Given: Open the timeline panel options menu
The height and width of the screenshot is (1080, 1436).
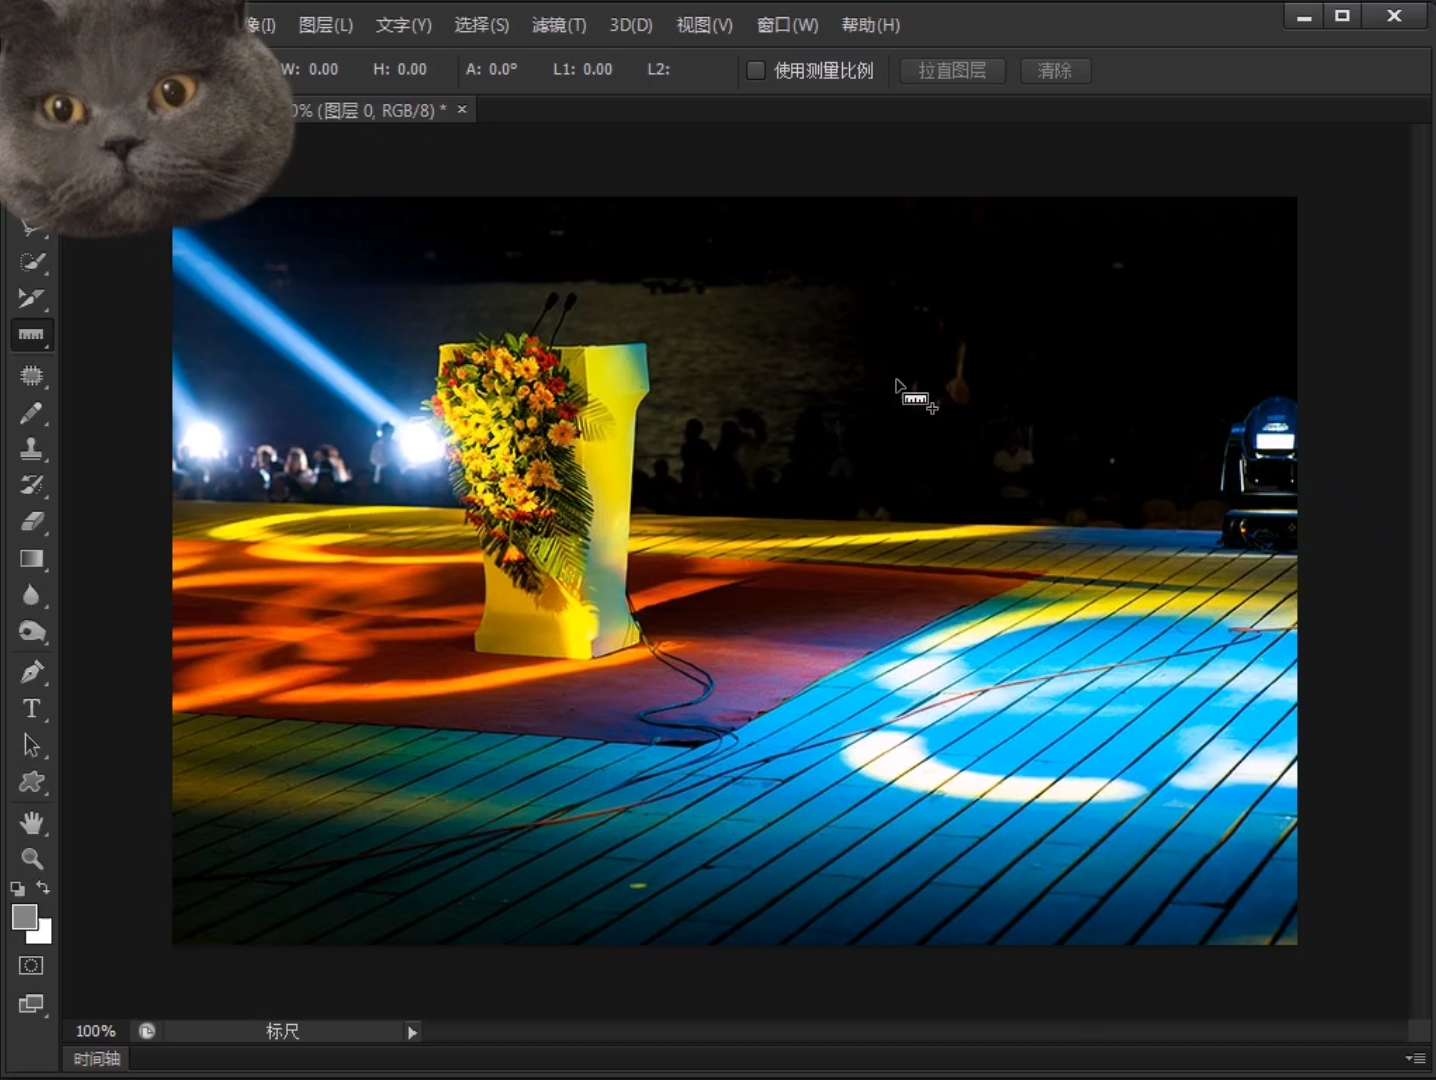Looking at the screenshot, I should pos(1415,1058).
